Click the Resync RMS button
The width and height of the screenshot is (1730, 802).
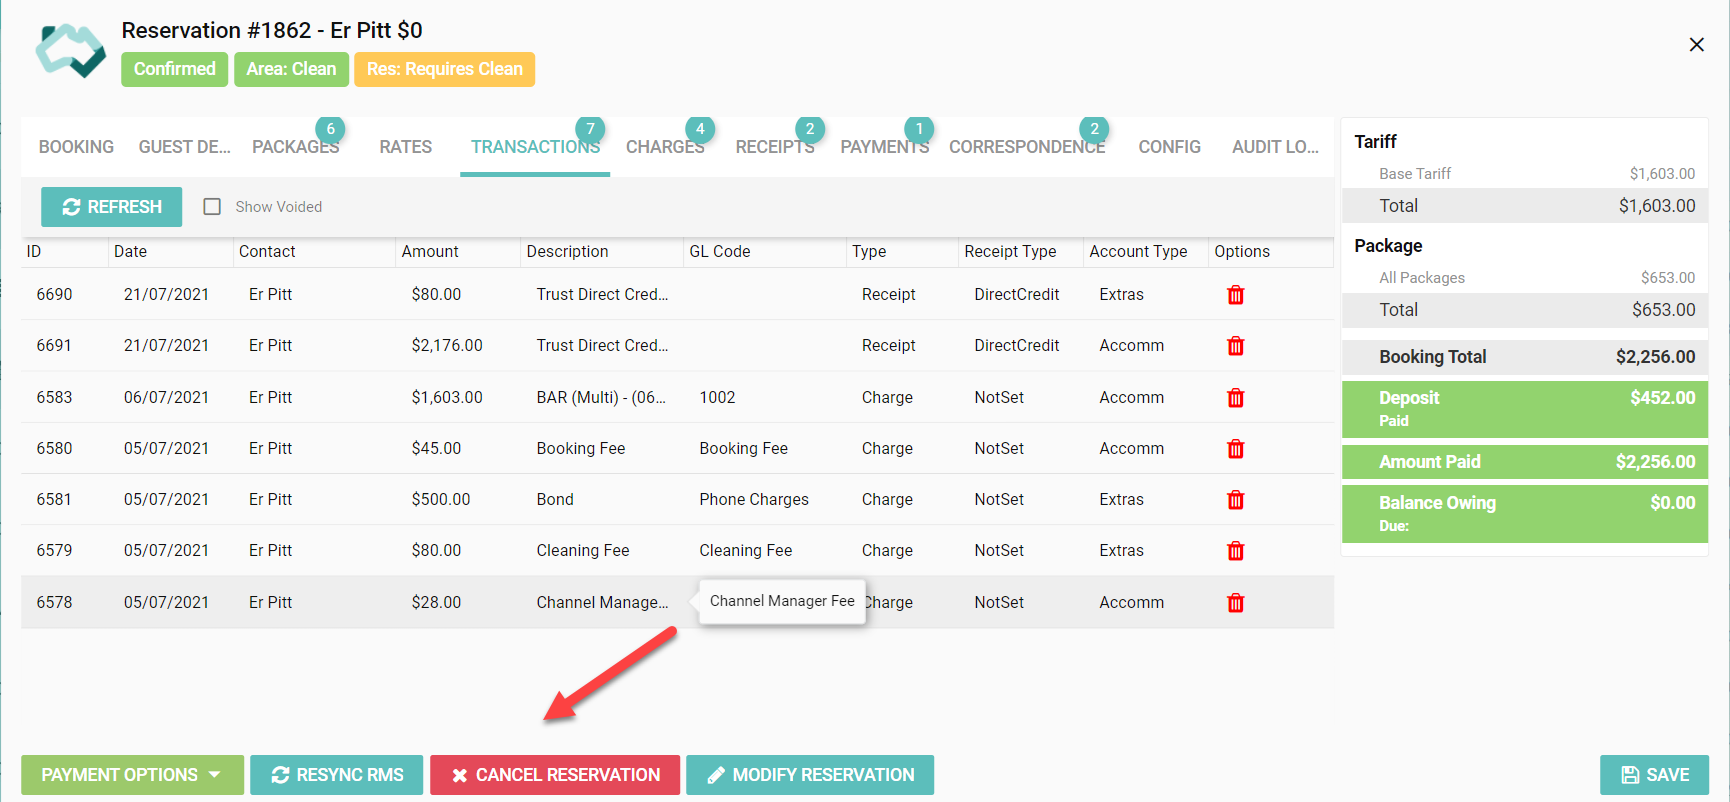(337, 775)
